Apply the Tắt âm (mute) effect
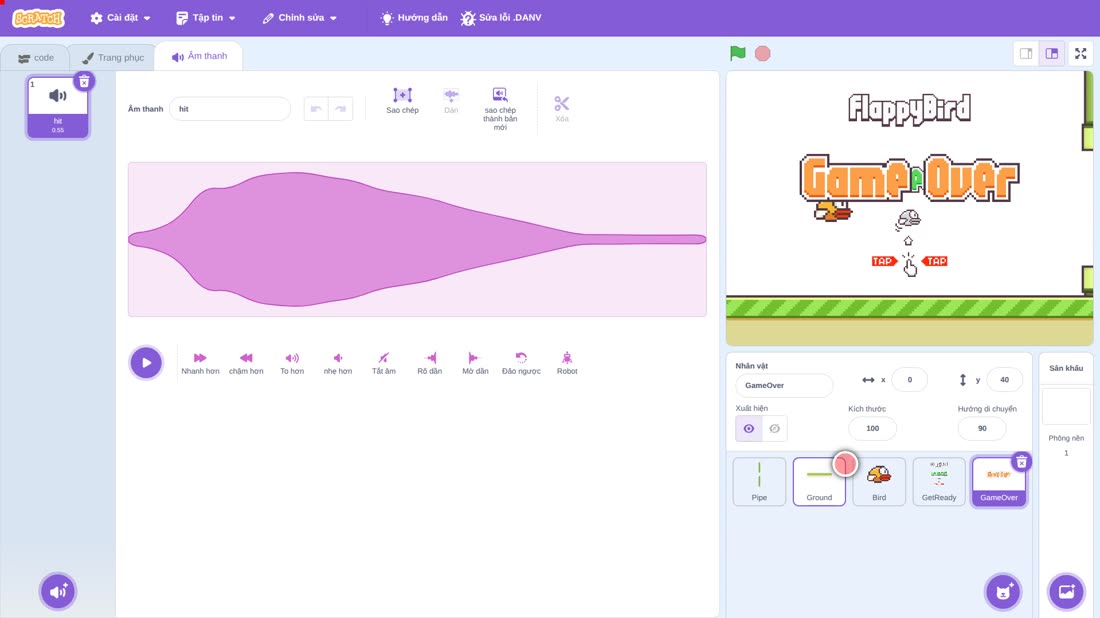 384,363
